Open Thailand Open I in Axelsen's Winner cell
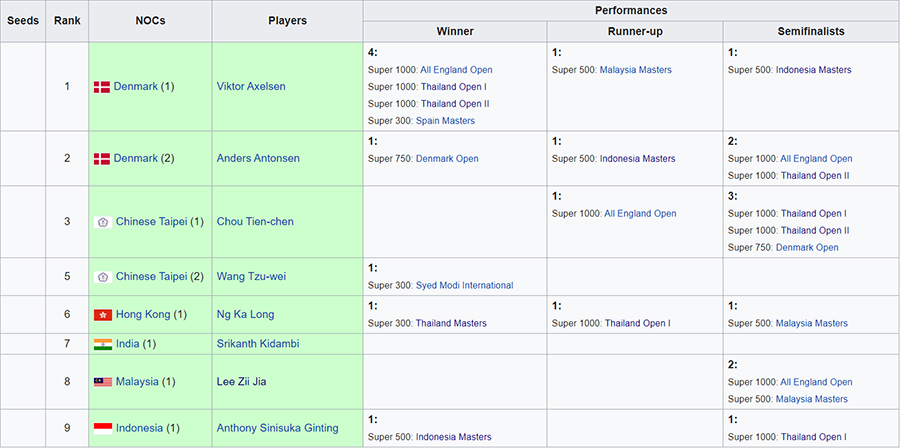The width and height of the screenshot is (900, 448). (x=453, y=87)
